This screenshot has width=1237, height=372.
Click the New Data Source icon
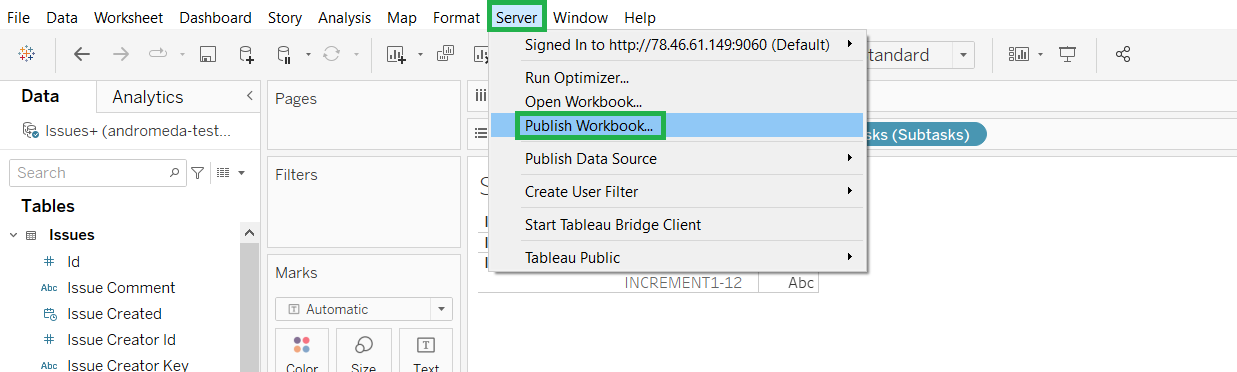246,54
